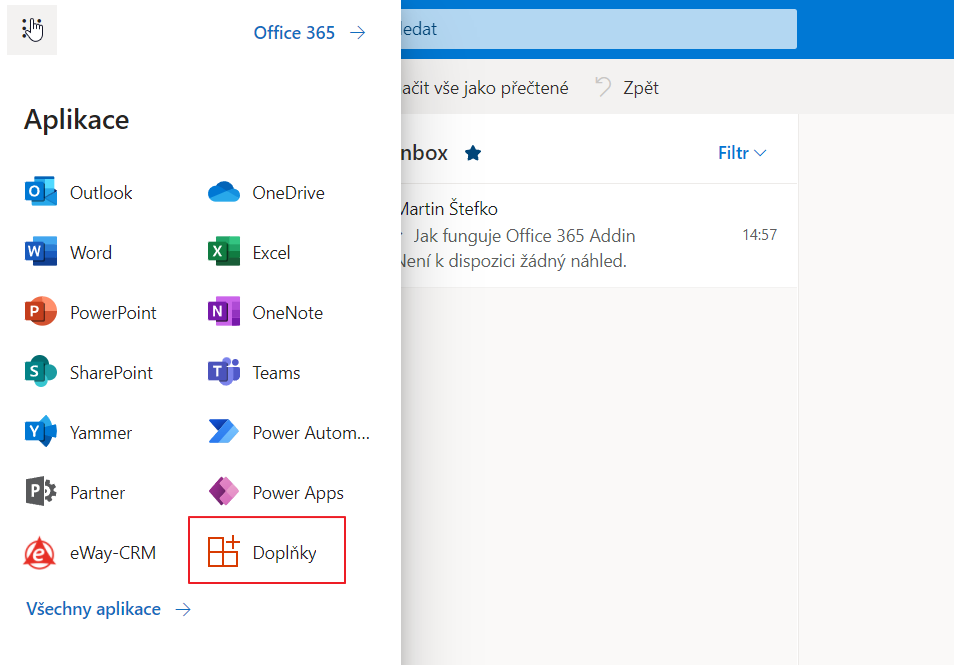Click the Všechny aplikace arrow icon
Viewport: 954px width, 665px height.
tap(183, 610)
